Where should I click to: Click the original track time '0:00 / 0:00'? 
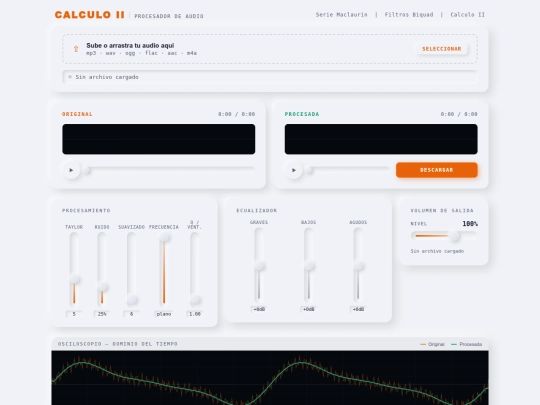tap(237, 114)
